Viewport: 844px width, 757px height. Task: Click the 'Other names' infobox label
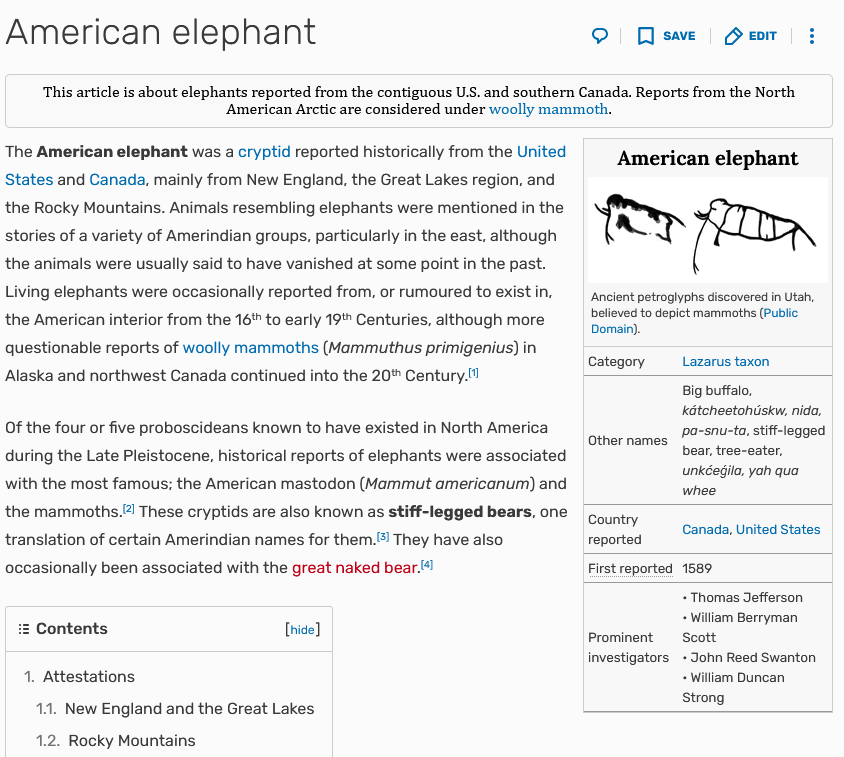click(x=627, y=440)
